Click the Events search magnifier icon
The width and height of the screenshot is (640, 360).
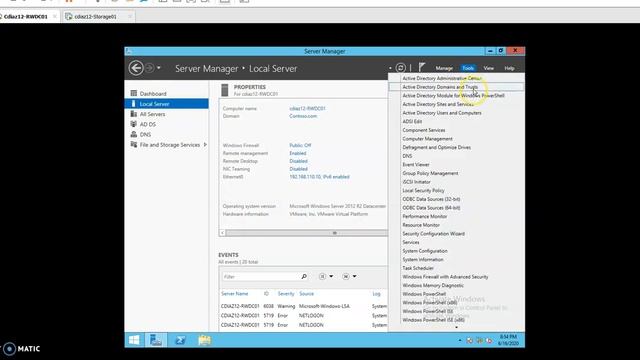304,276
